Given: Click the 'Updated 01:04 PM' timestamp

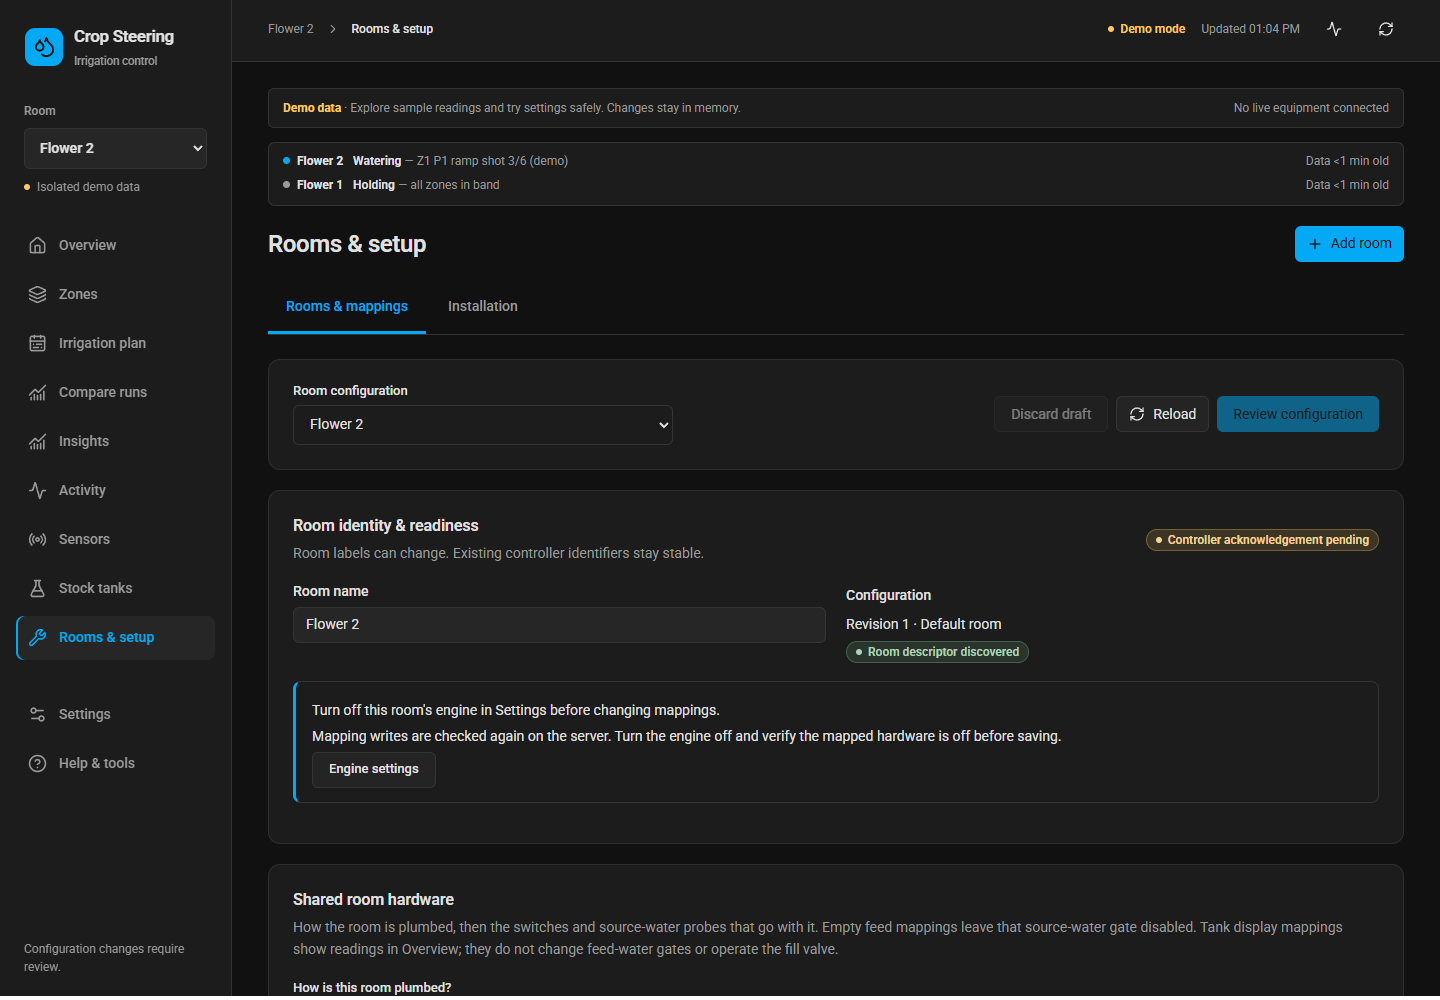Looking at the screenshot, I should click(1250, 29).
